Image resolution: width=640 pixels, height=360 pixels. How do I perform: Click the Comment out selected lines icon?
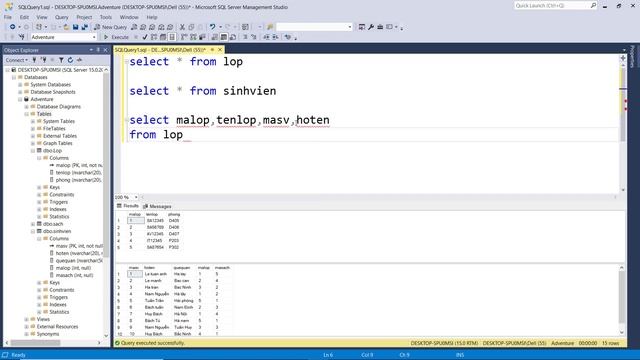tap(245, 37)
